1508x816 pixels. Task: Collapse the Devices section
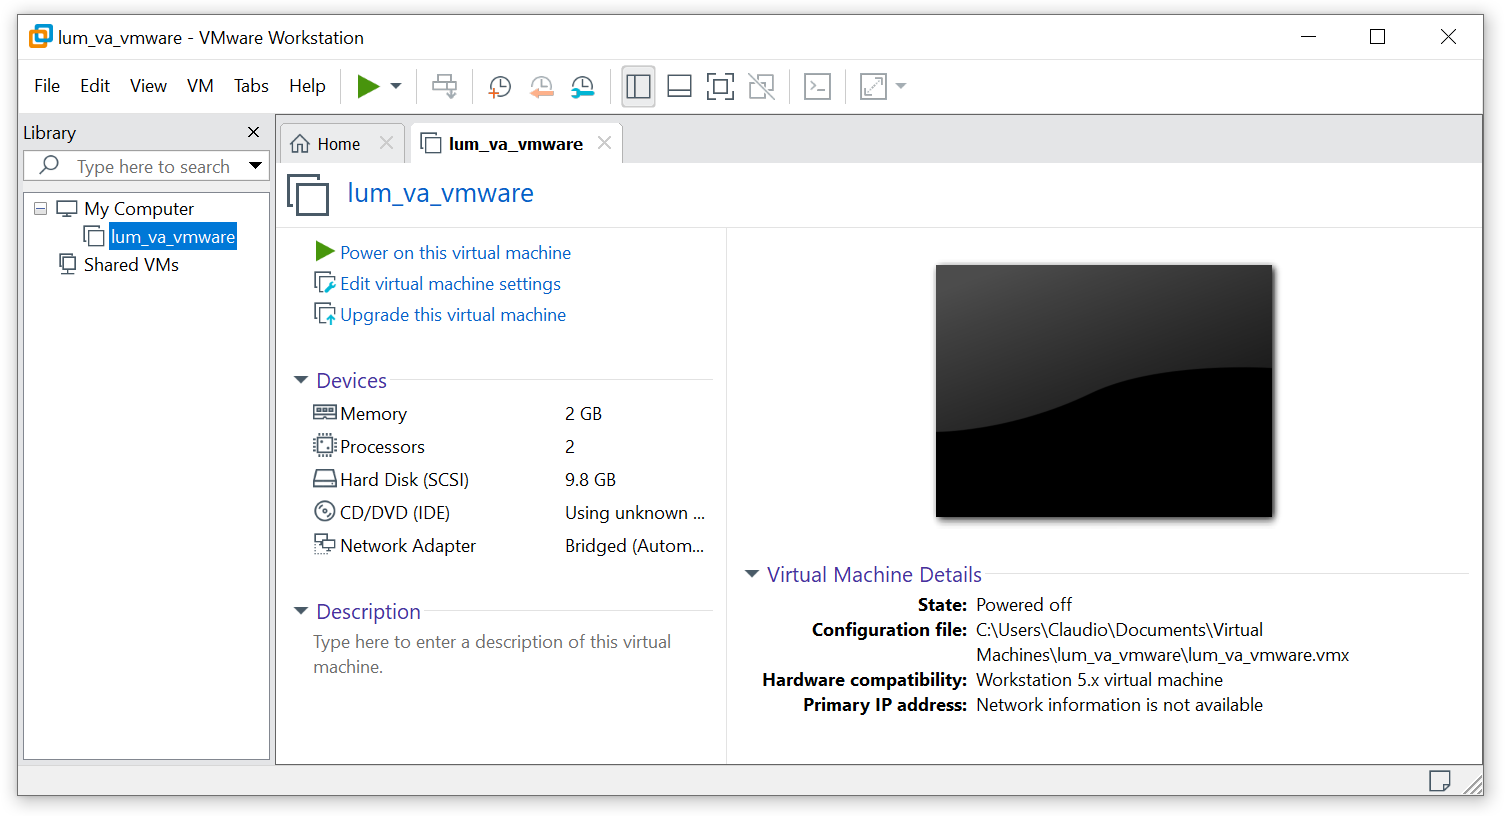pyautogui.click(x=301, y=380)
